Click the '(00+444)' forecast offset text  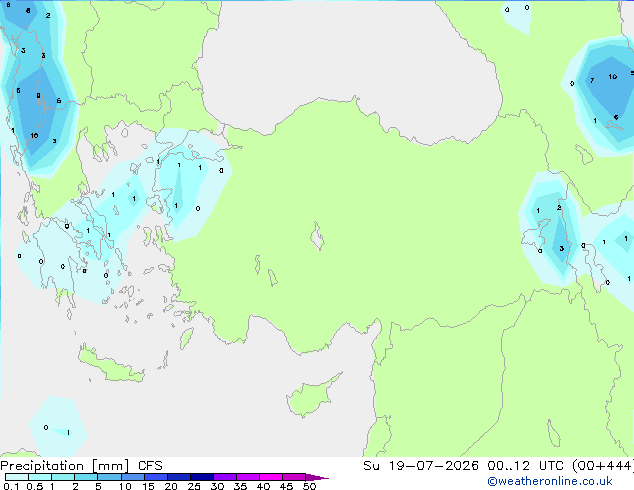603,466
